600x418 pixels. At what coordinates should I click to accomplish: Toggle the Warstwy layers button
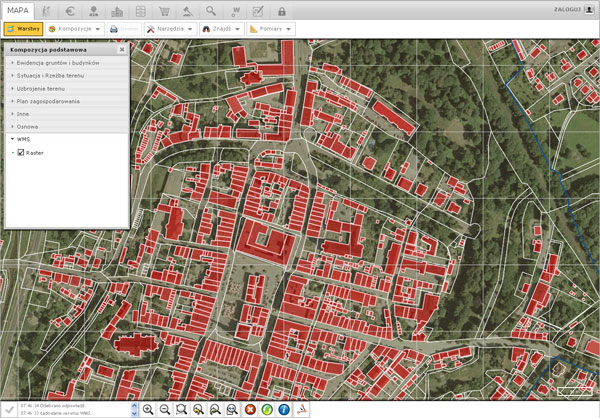[x=23, y=29]
